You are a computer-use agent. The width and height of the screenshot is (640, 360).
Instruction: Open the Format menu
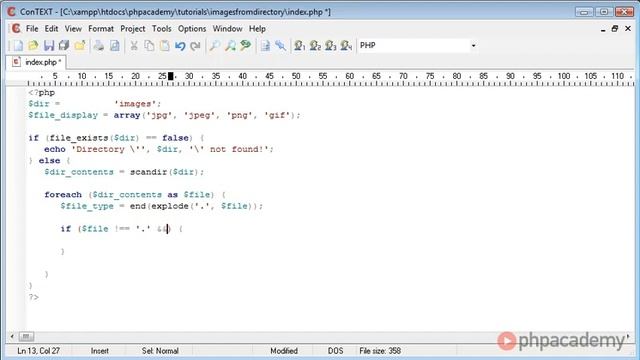(x=101, y=29)
